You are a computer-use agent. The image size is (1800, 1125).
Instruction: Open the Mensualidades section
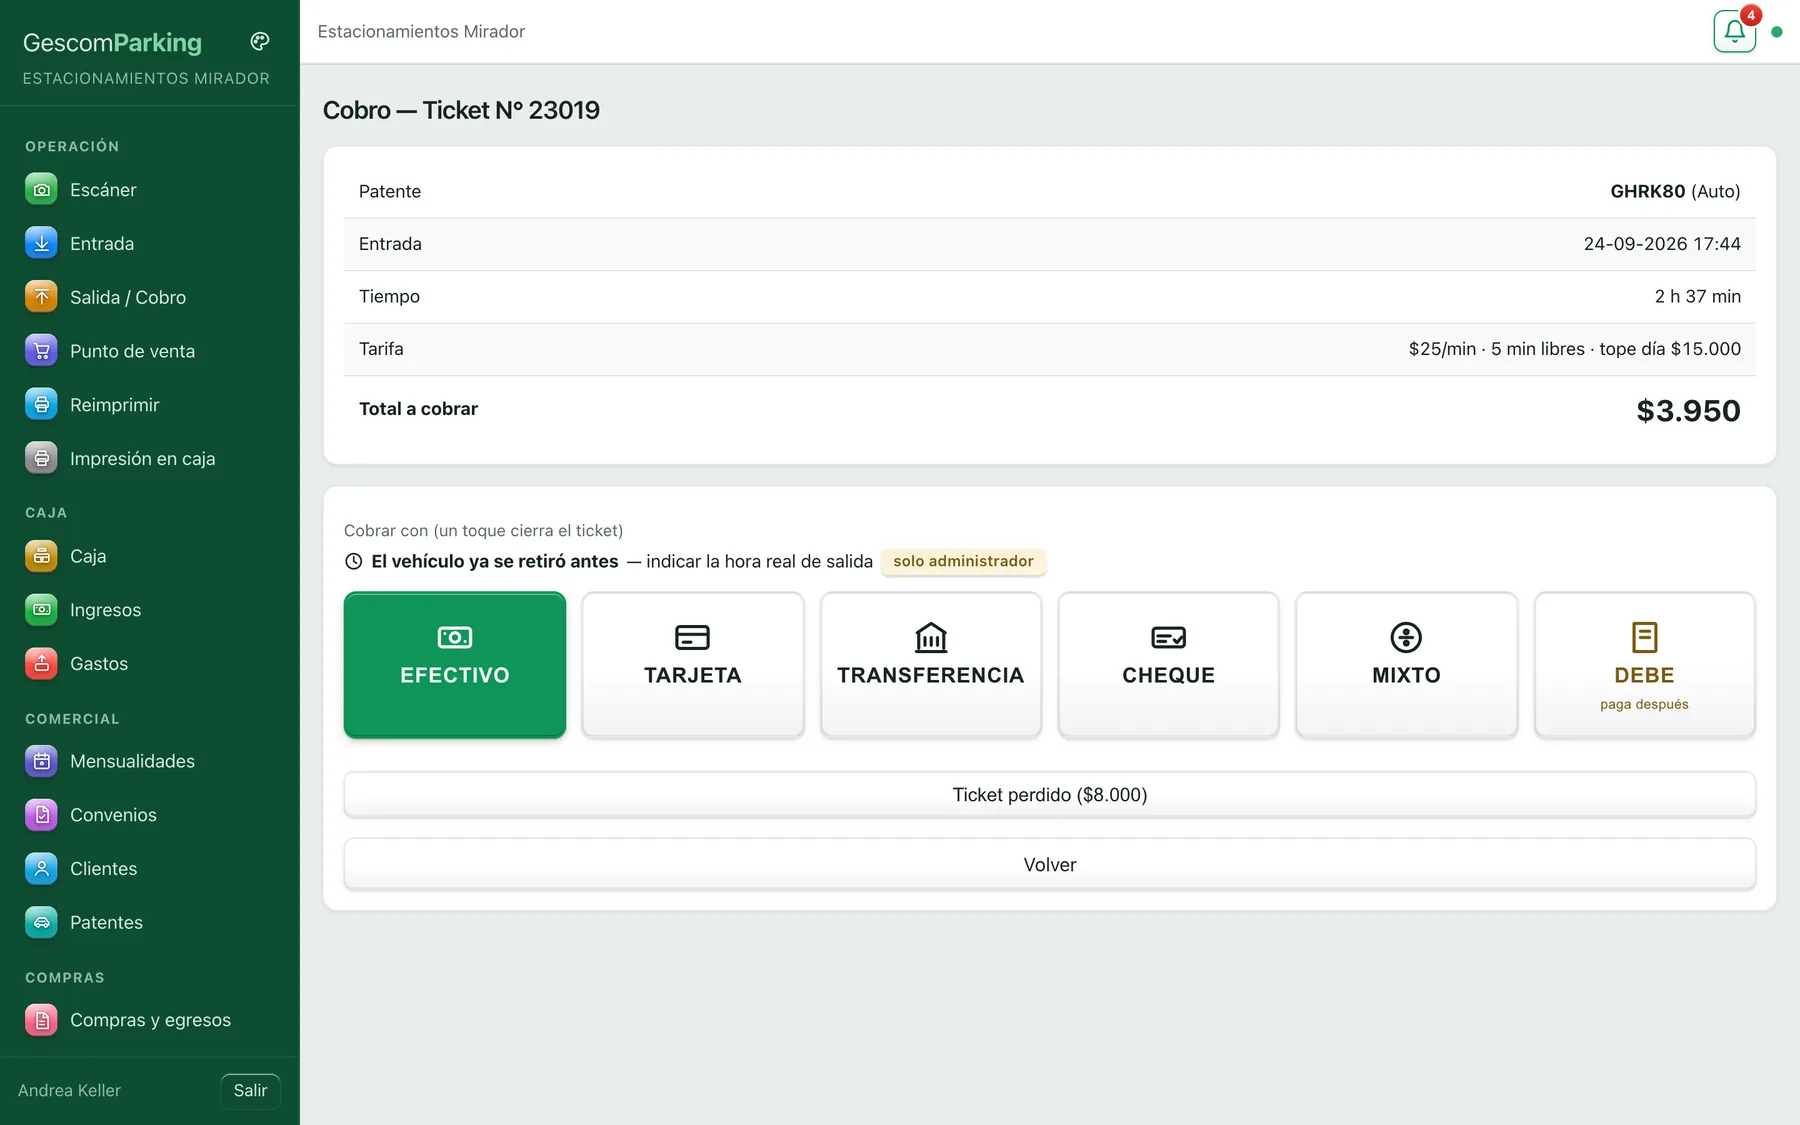[x=150, y=761]
